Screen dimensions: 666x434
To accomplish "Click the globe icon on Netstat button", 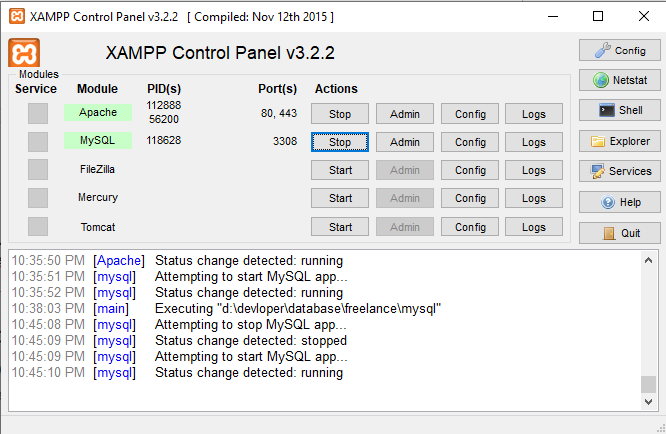I will [x=601, y=80].
